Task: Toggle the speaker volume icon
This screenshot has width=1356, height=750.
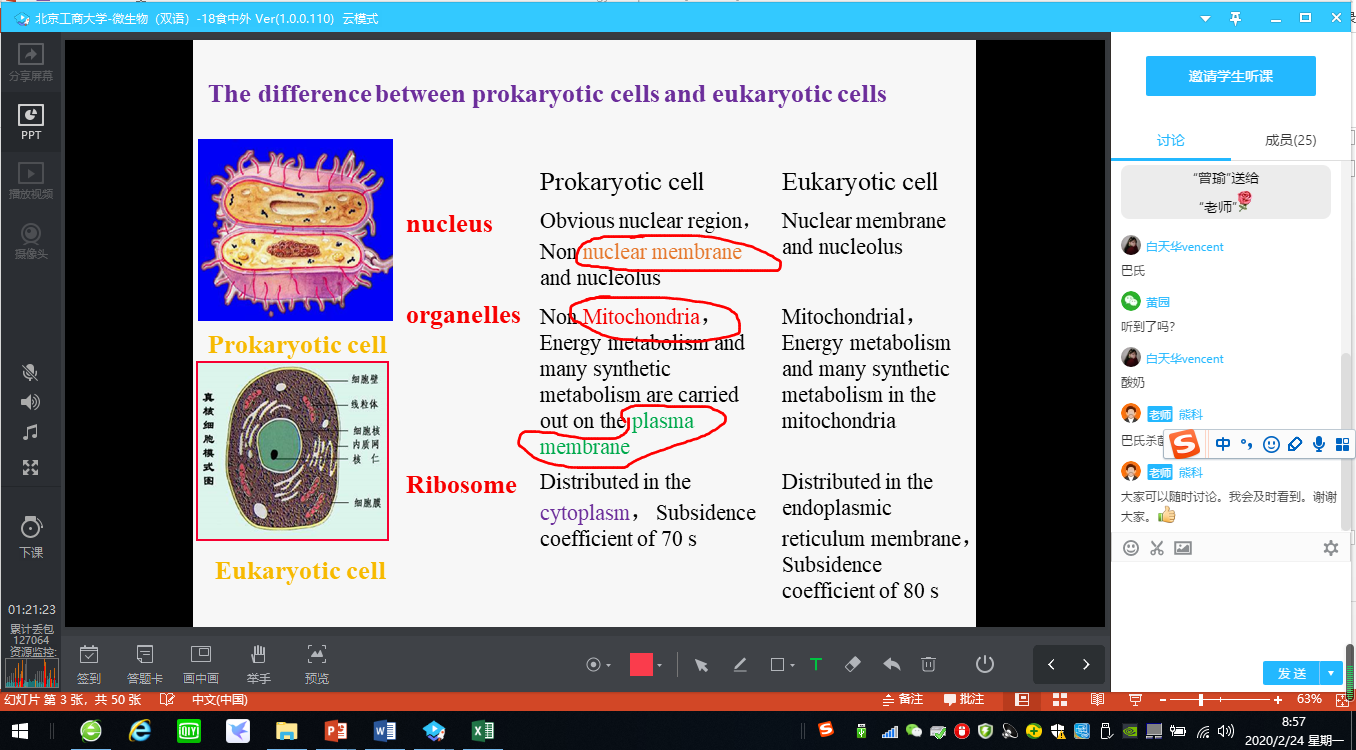Action: point(31,402)
